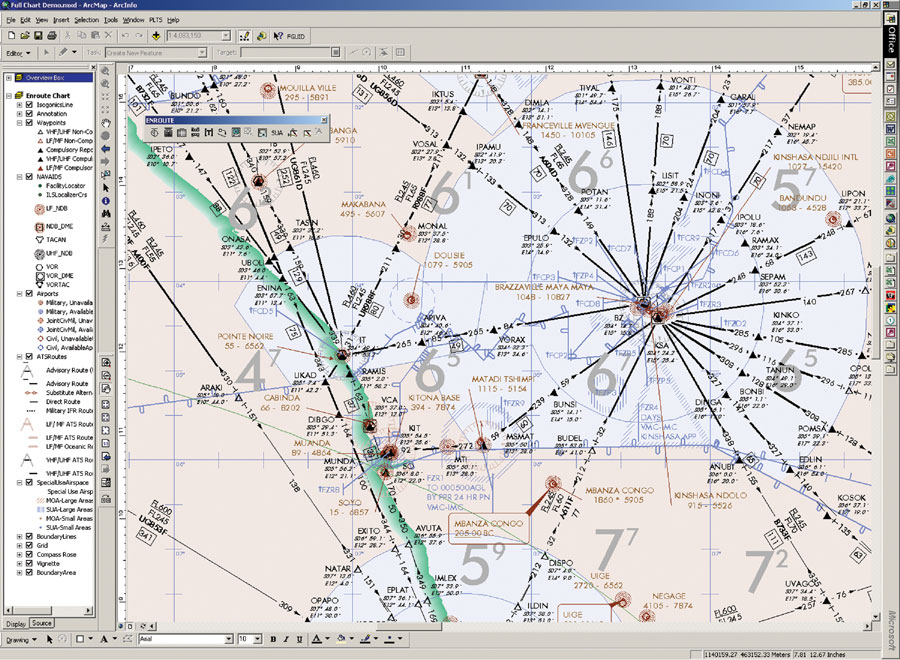The image size is (900, 660).
Task: Click the Save icon
Action: click(x=40, y=33)
